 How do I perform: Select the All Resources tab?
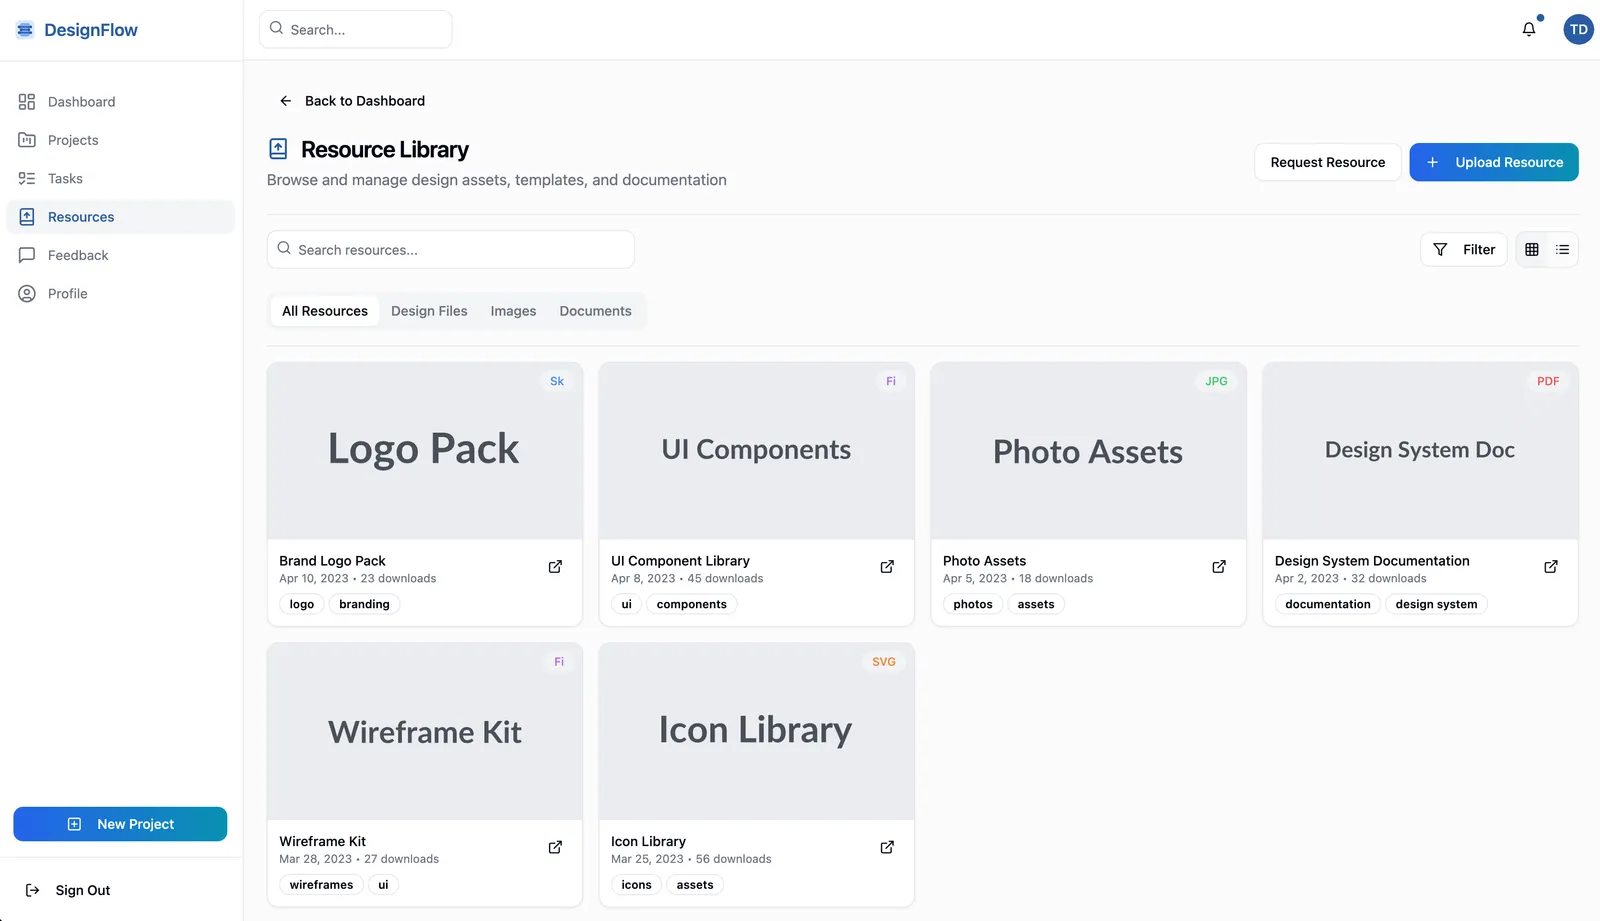(325, 311)
